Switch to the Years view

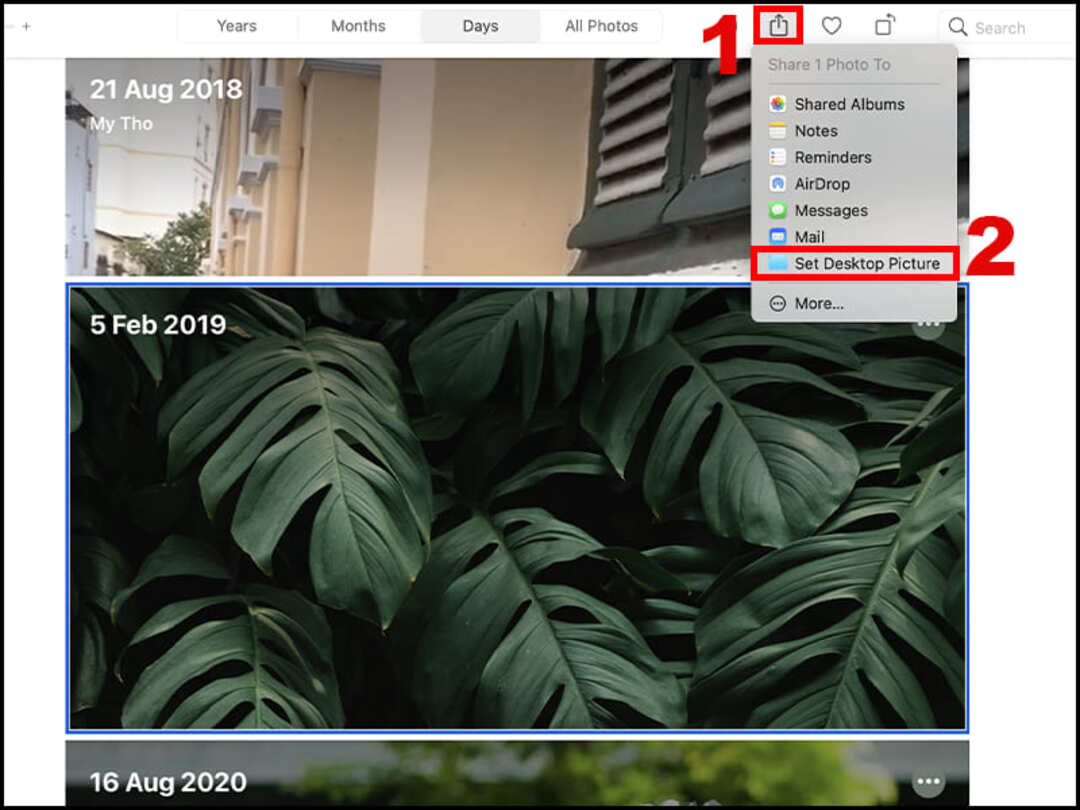click(x=236, y=26)
